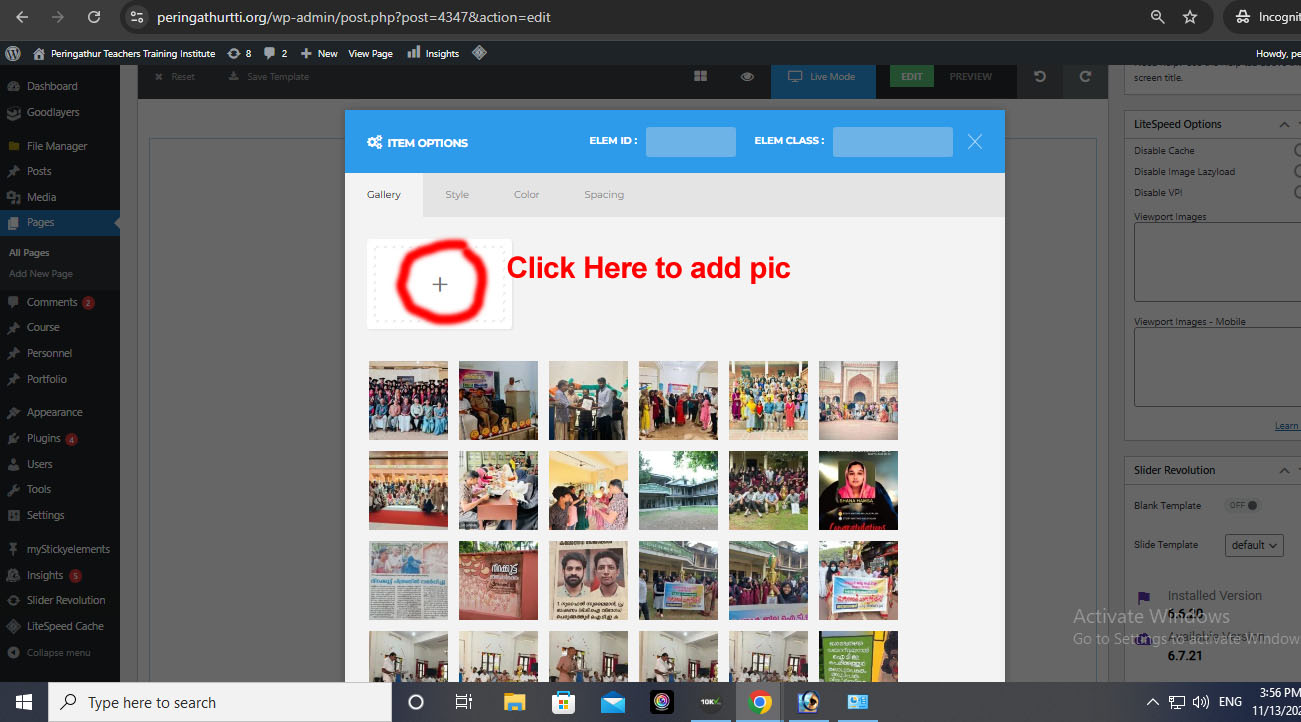Click the eye preview icon in toolbar
This screenshot has height=722, width=1301.
(x=747, y=77)
